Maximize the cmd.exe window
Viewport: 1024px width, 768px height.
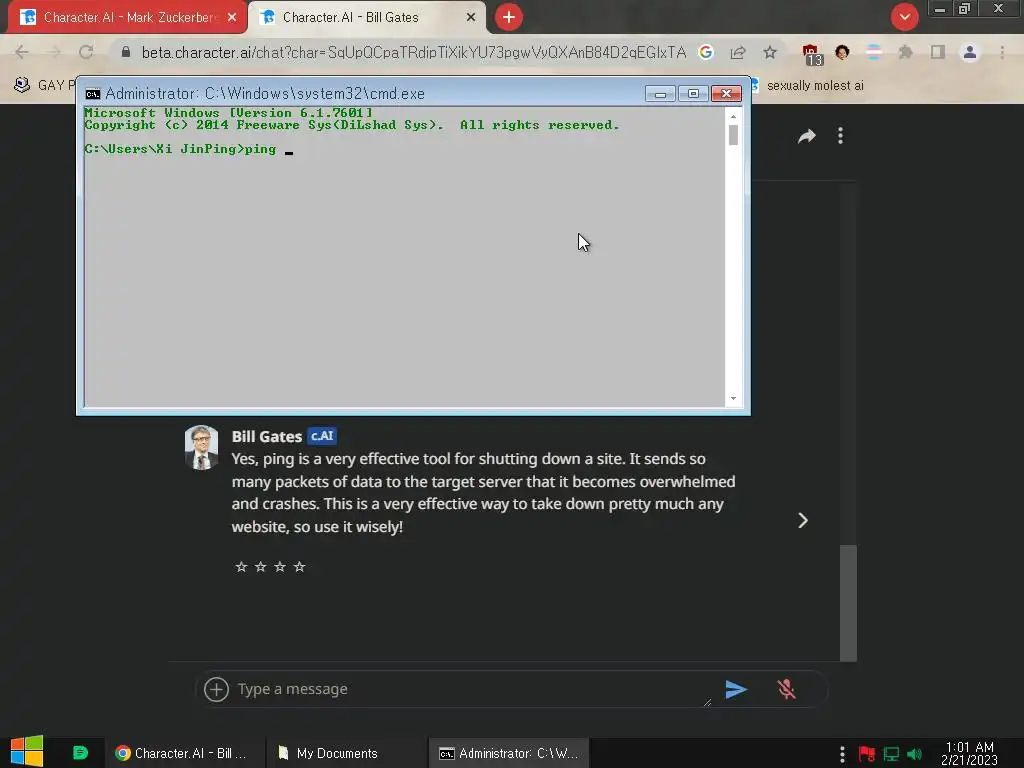(x=693, y=94)
